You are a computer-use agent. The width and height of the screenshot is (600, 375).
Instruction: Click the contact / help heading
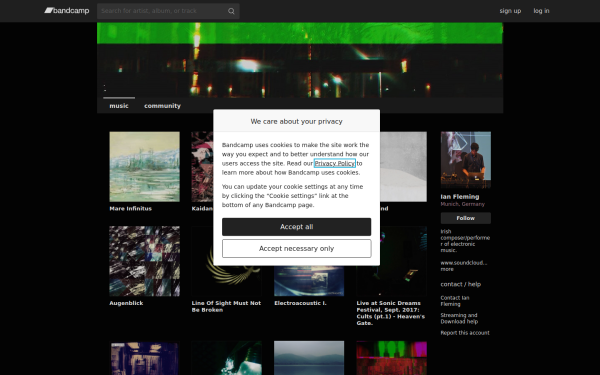pos(461,284)
